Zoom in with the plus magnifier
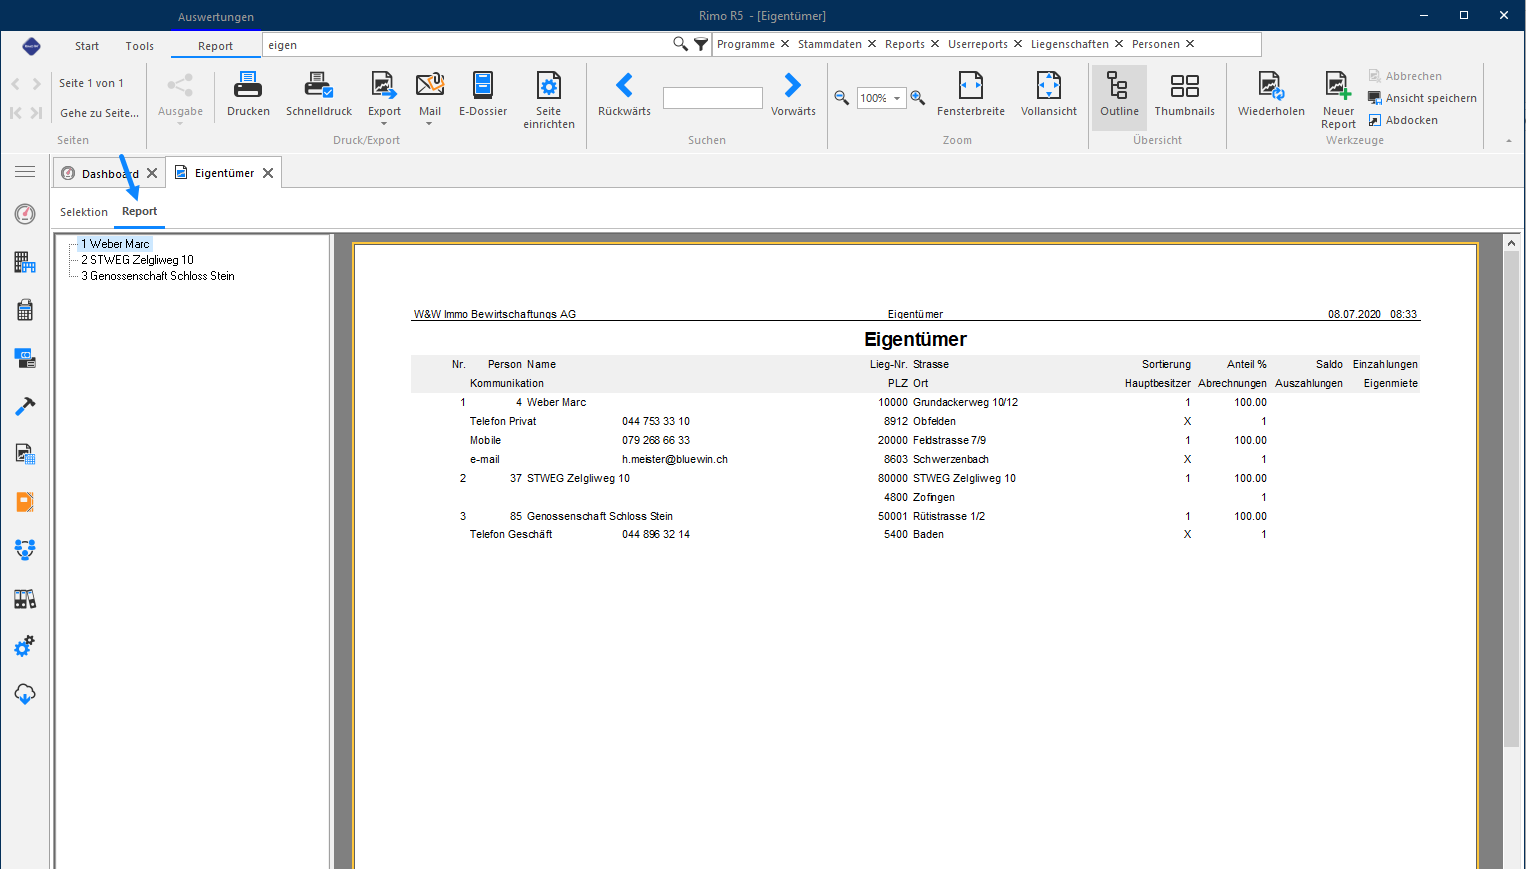The height and width of the screenshot is (869, 1526). [x=917, y=98]
